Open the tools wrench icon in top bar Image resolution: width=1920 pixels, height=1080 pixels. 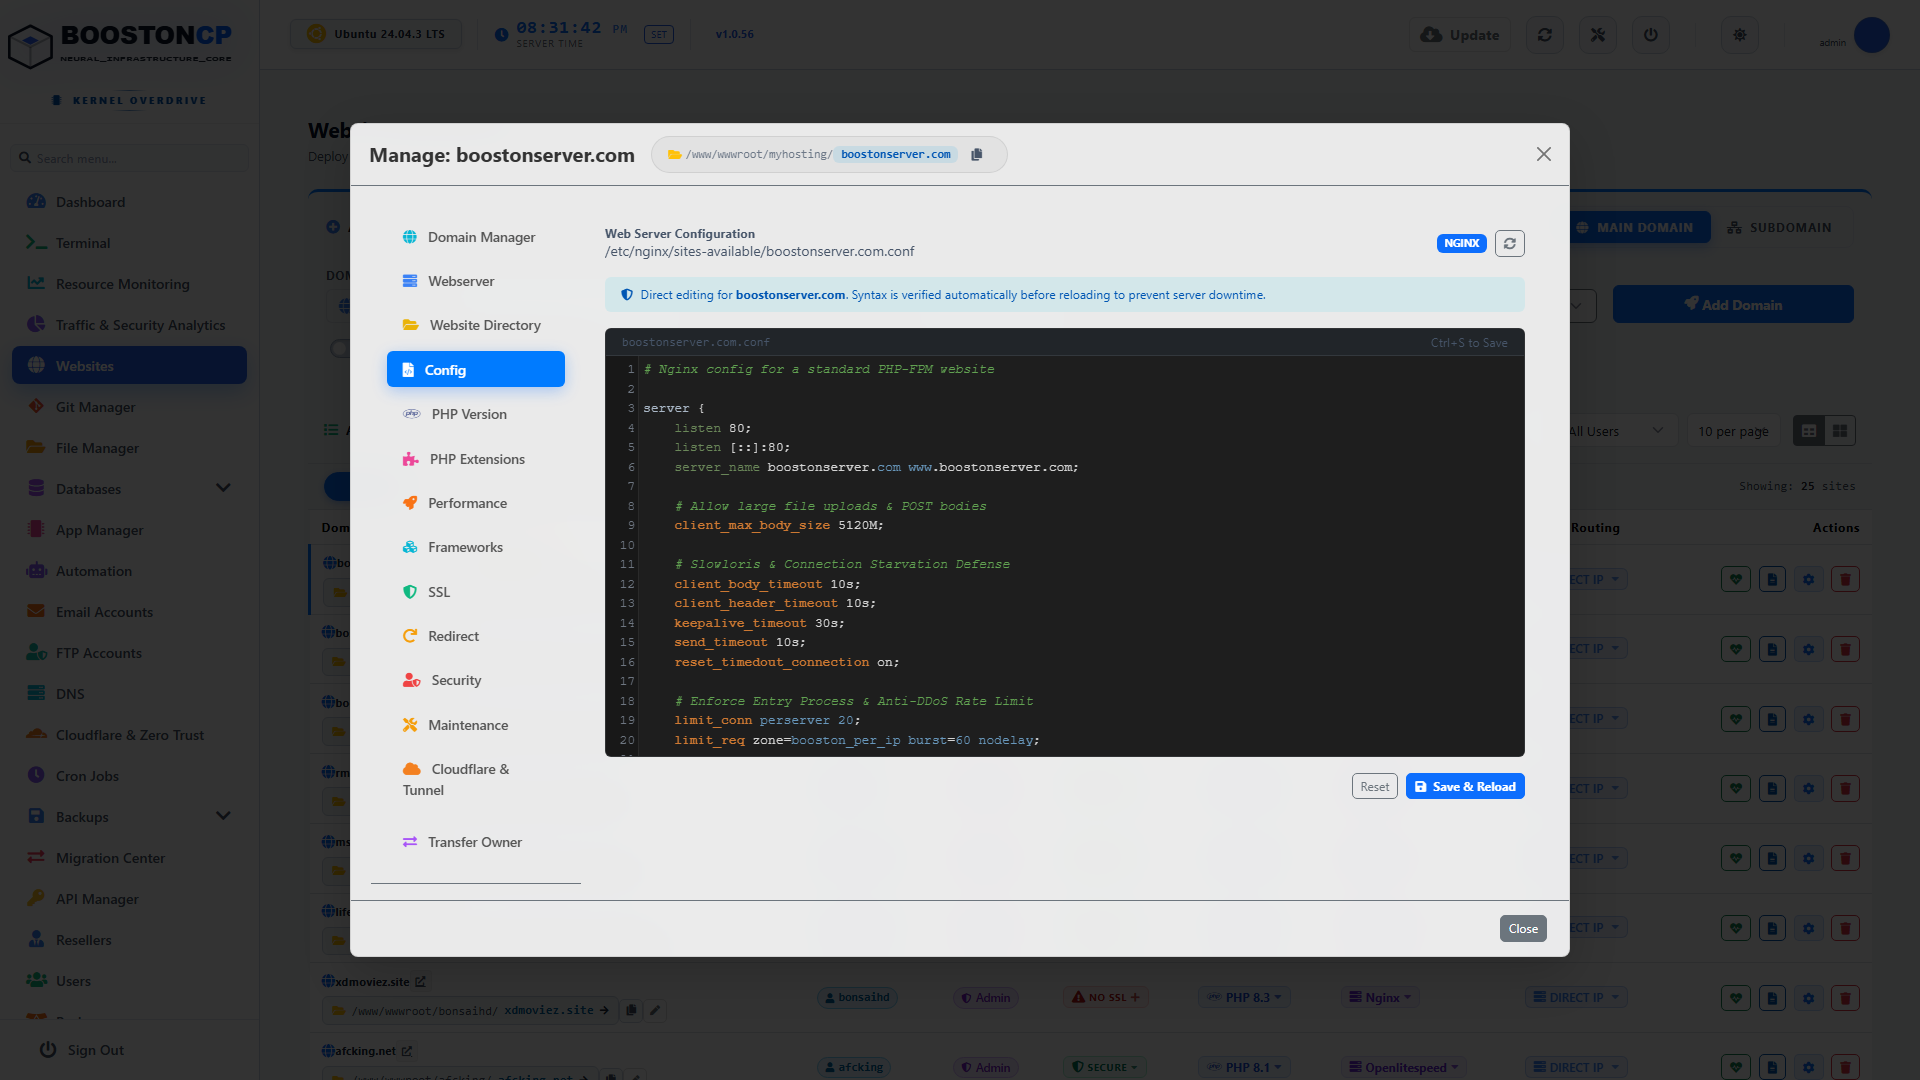coord(1598,35)
